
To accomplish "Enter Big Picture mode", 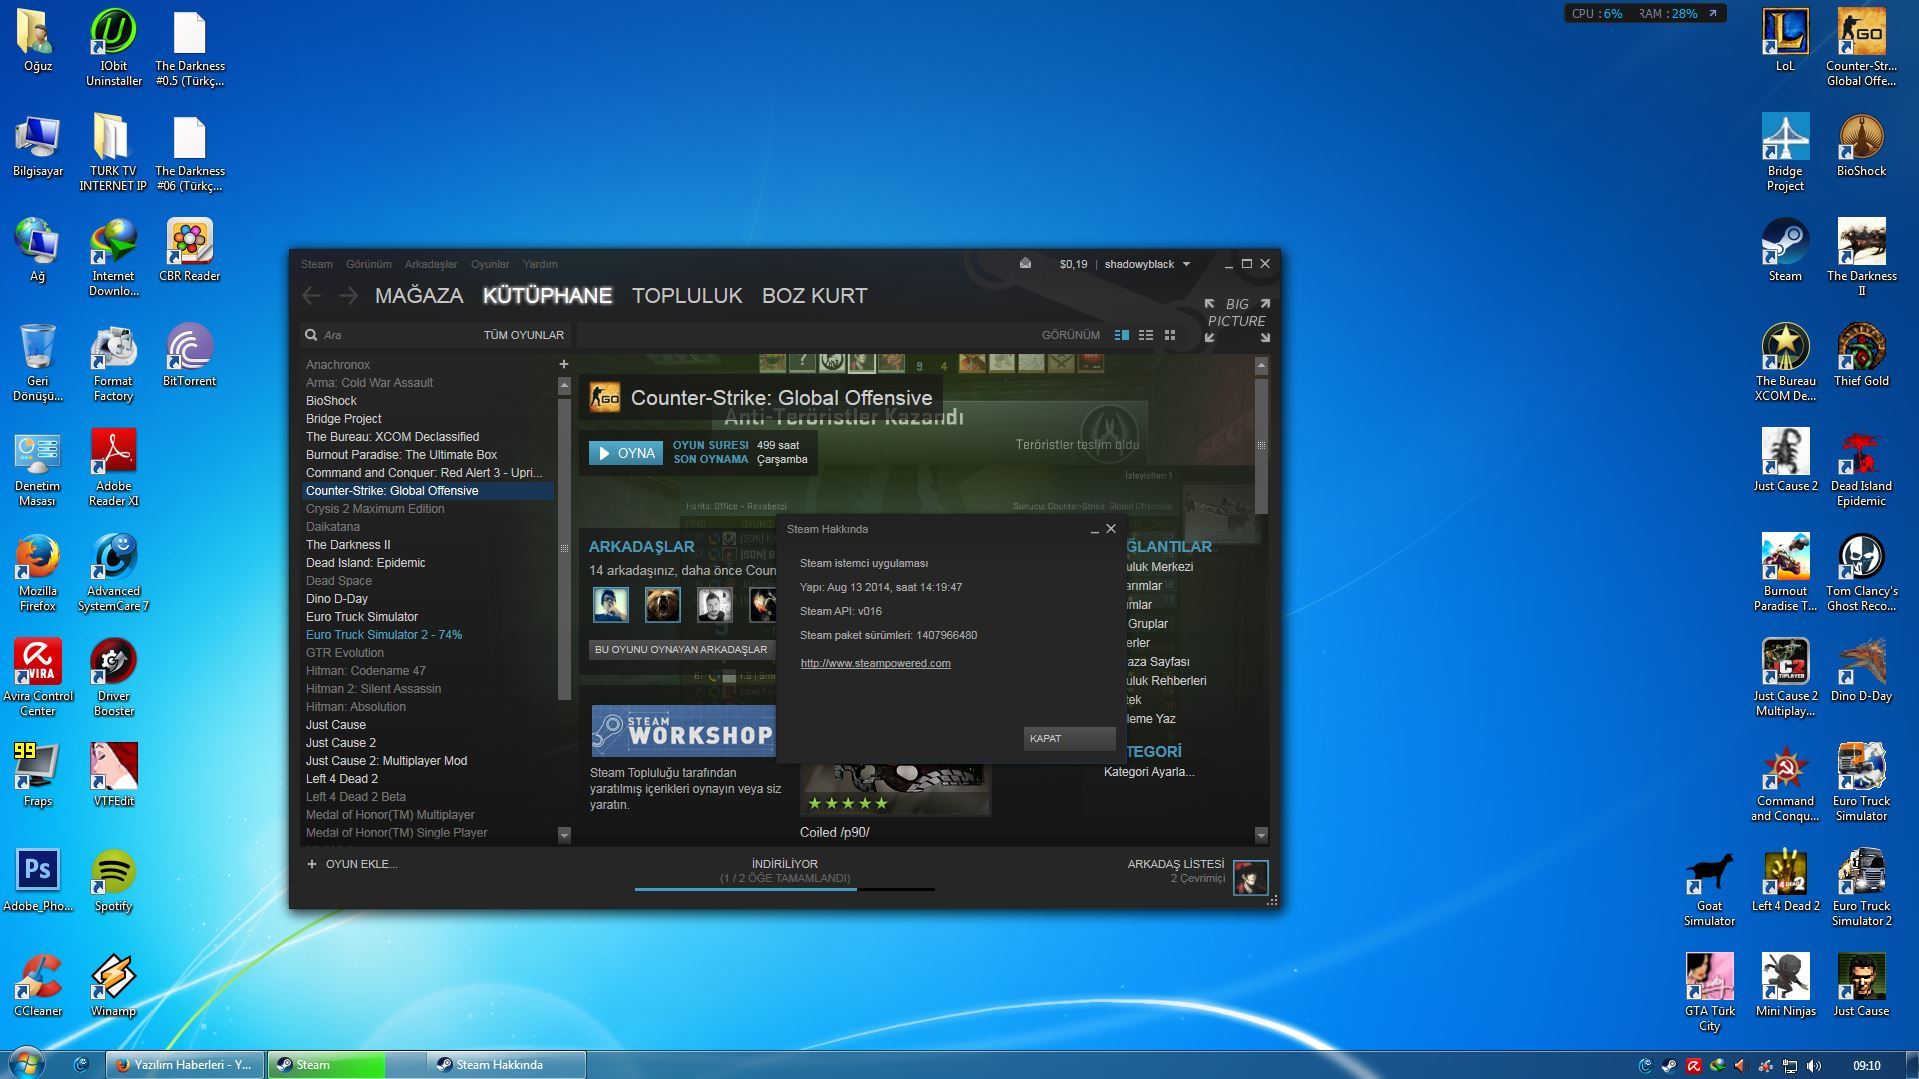I will [x=1237, y=320].
